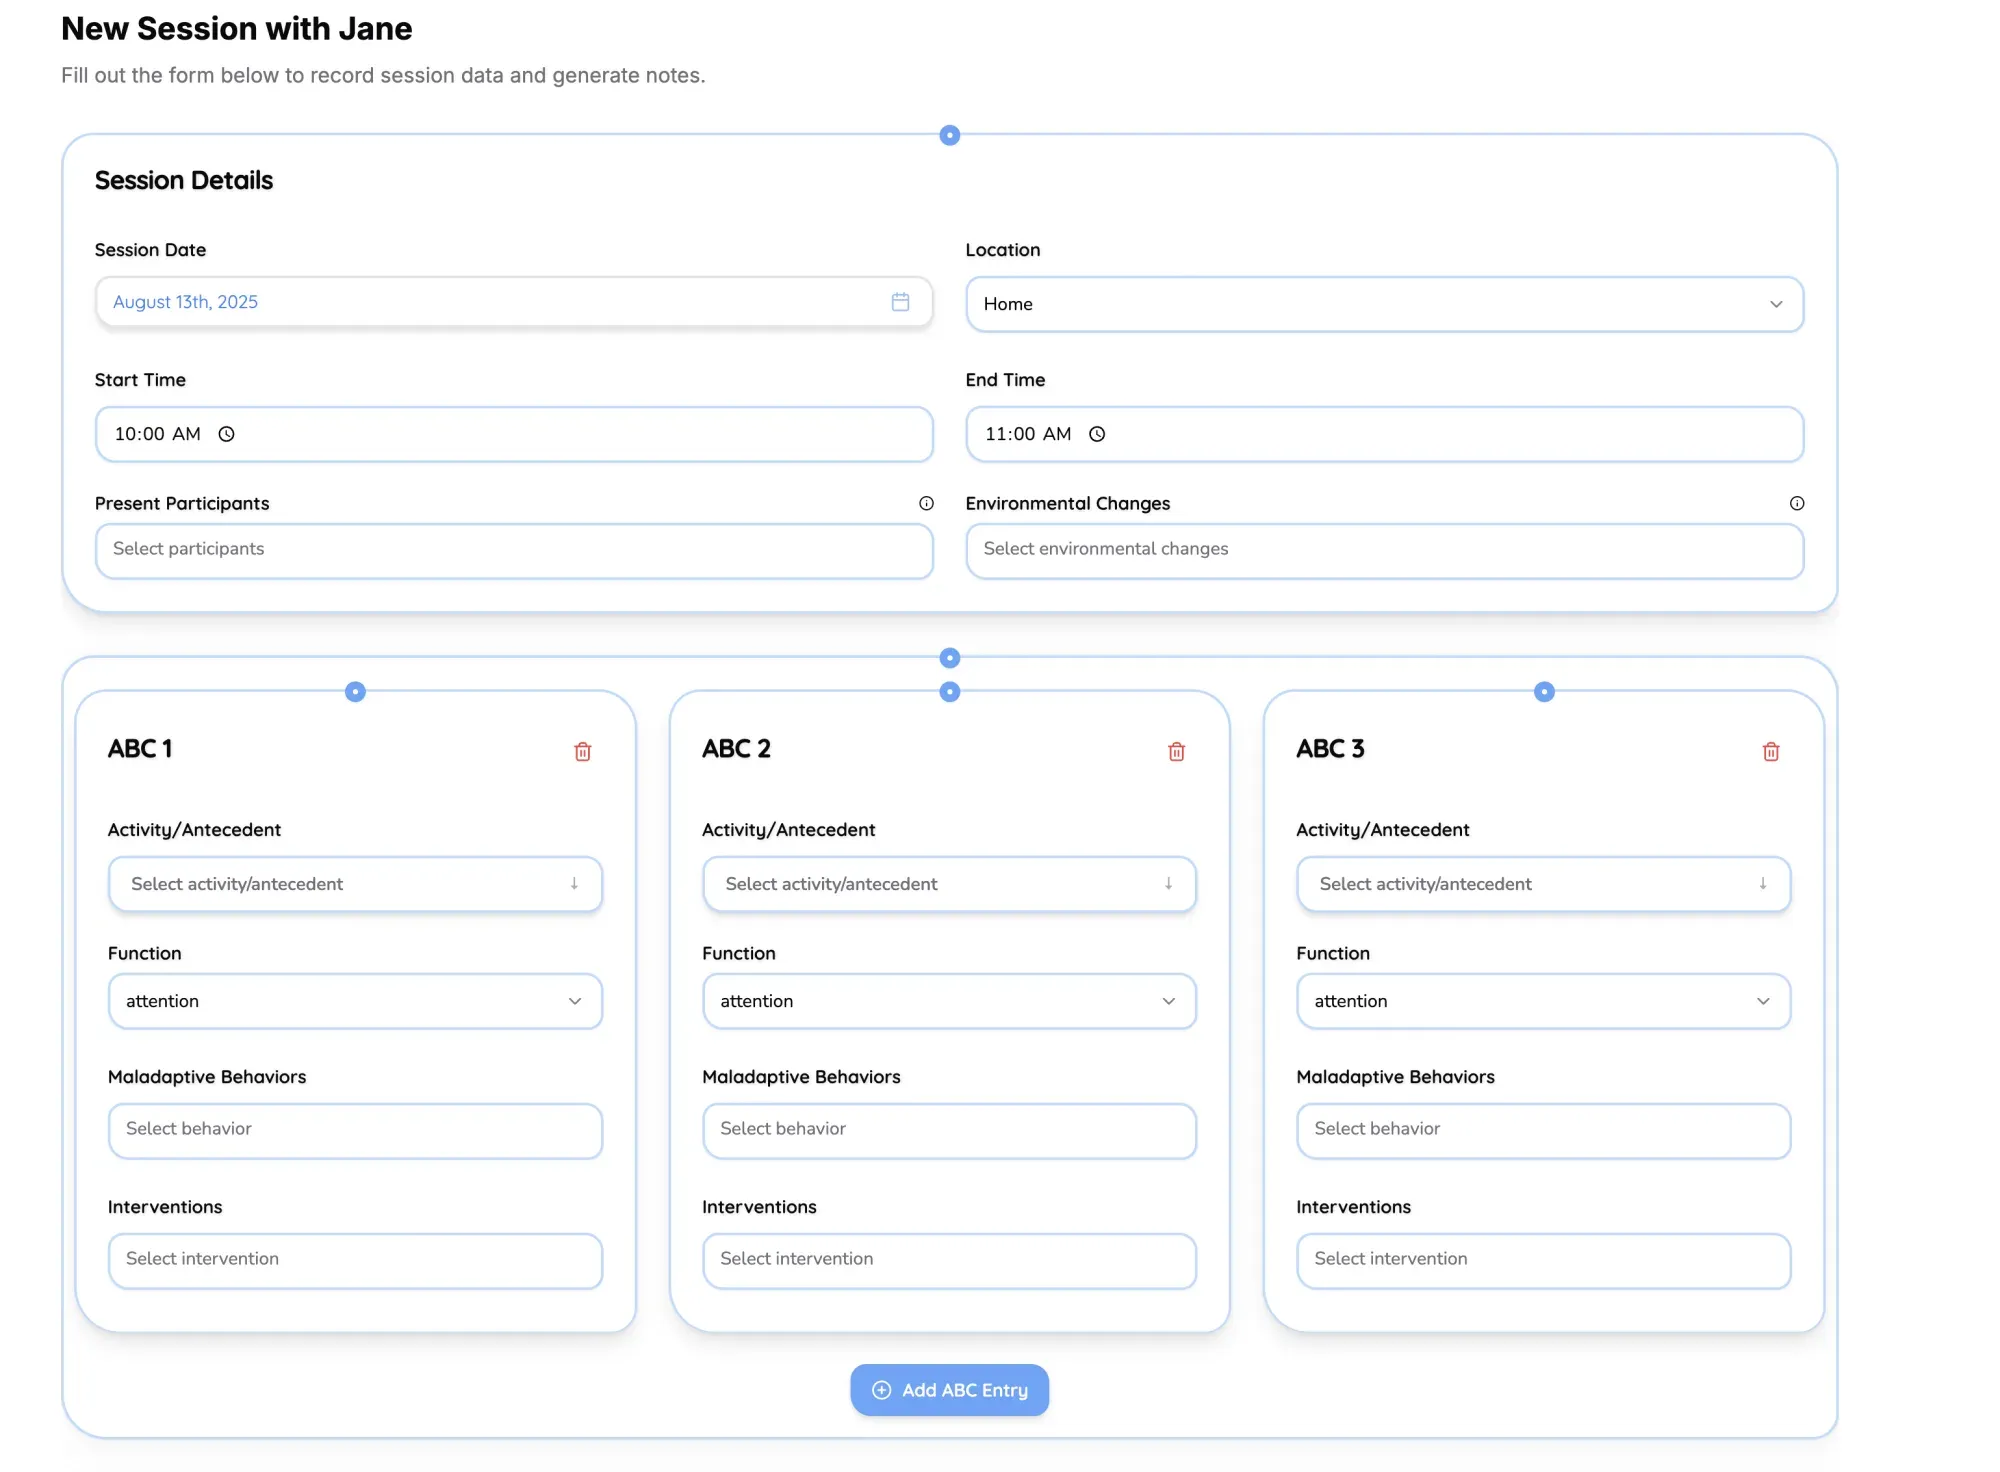
Task: Show info for Present Participants
Action: point(926,503)
